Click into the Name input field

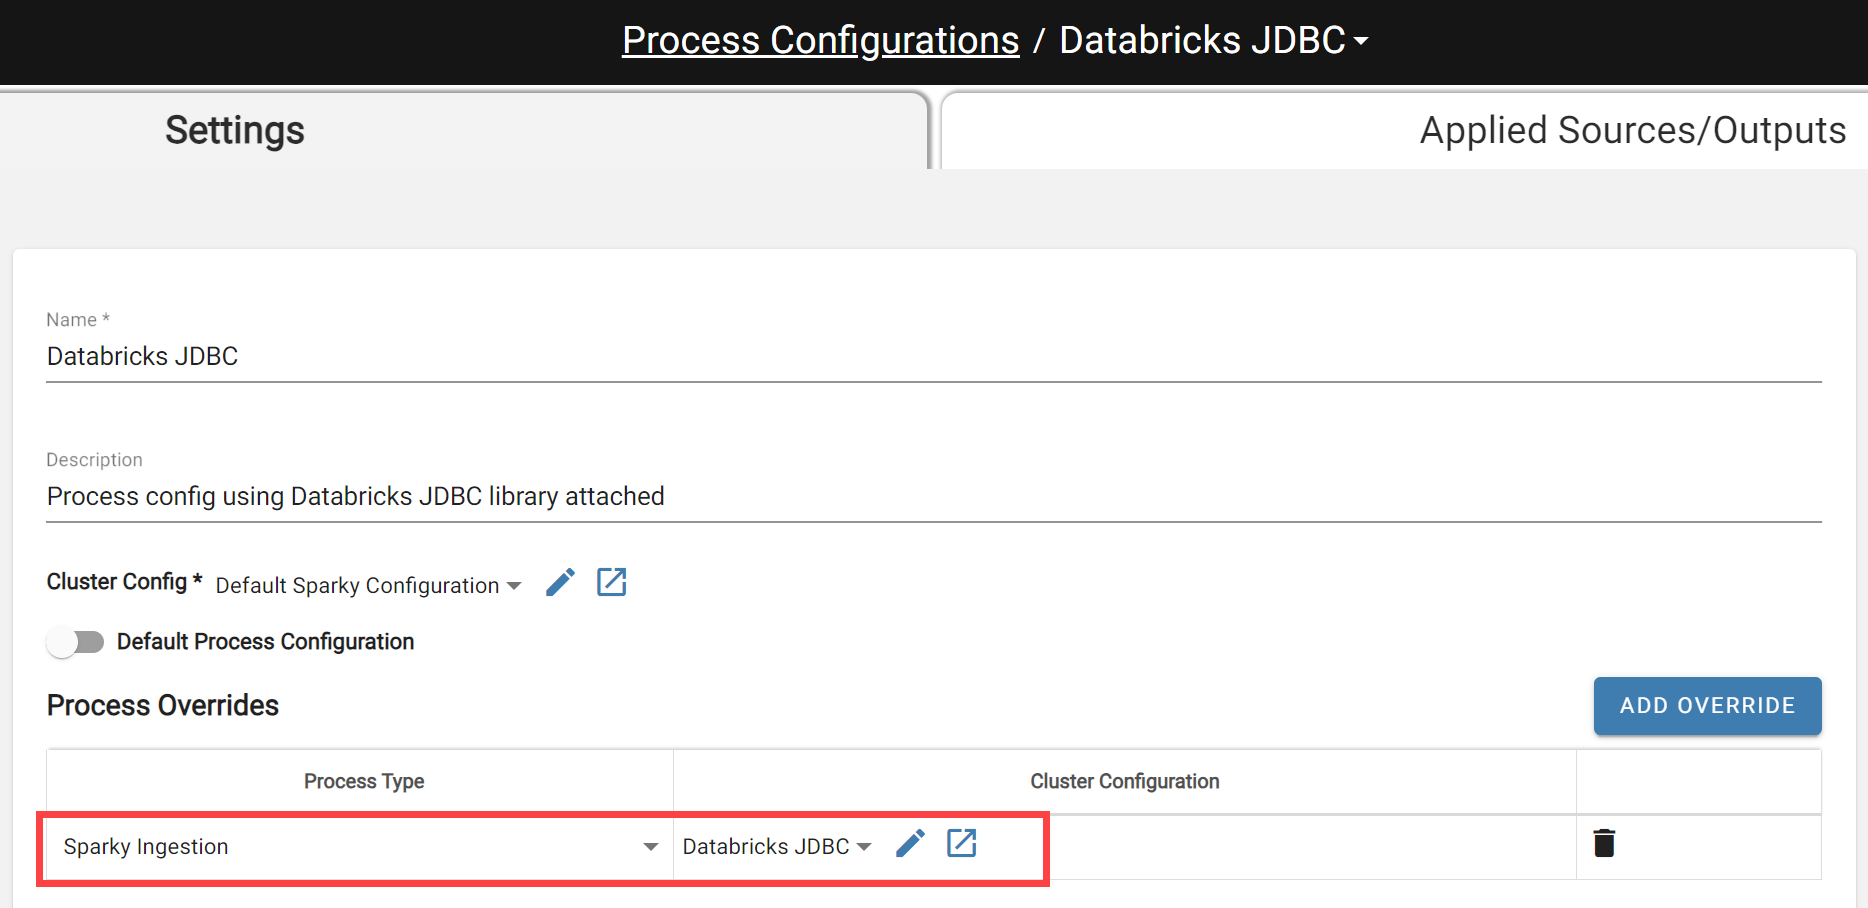point(933,357)
